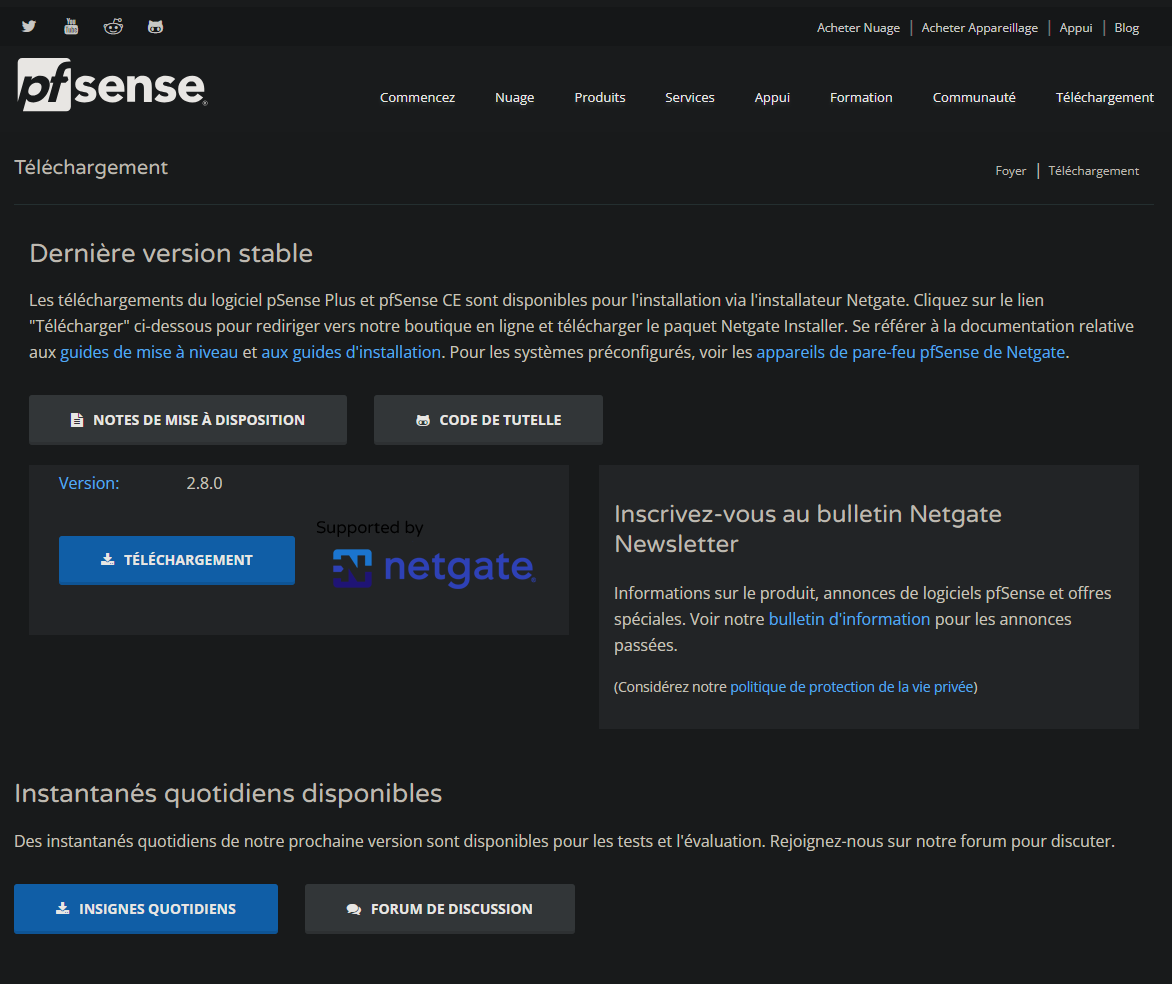
Task: Click the Foyer breadcrumb link
Action: coord(1010,171)
